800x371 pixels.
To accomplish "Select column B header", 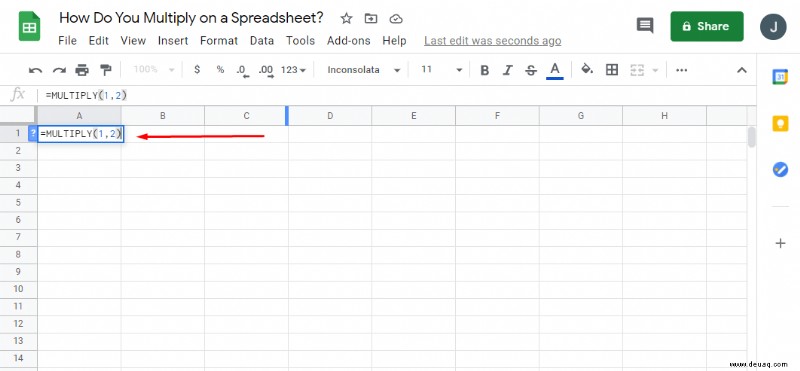I will click(x=163, y=116).
